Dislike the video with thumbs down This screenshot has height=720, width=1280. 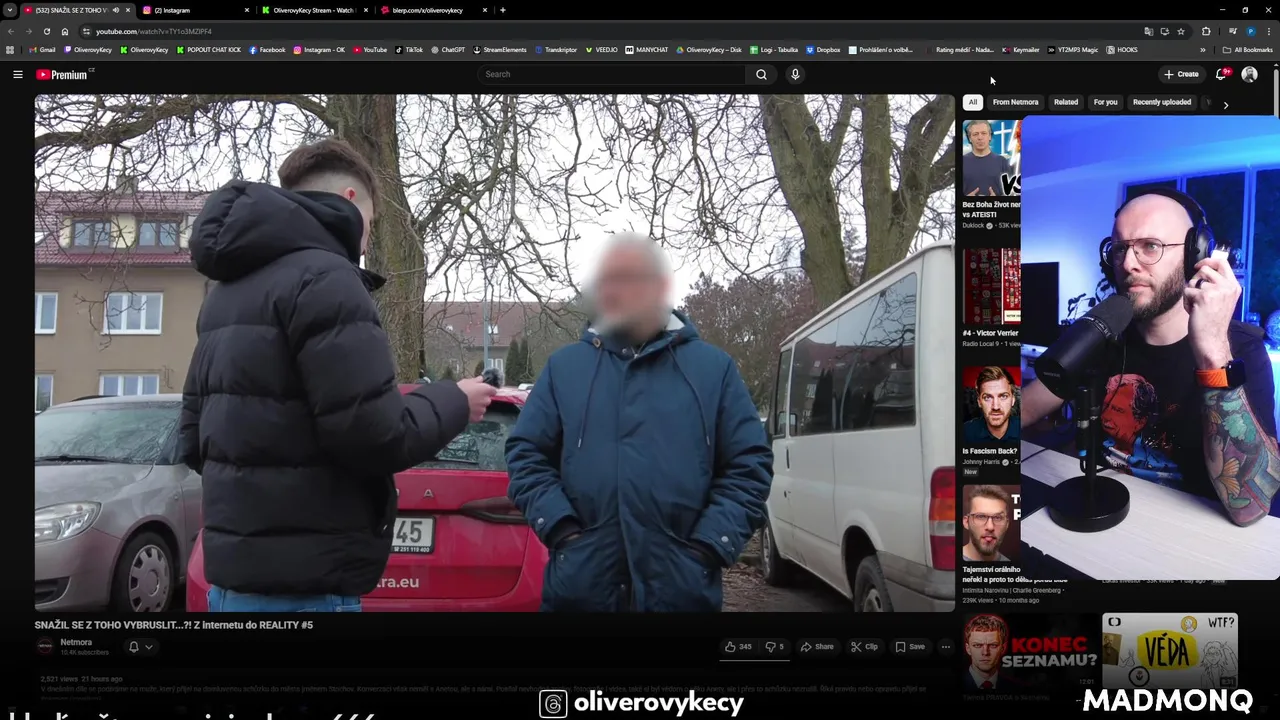pos(774,647)
